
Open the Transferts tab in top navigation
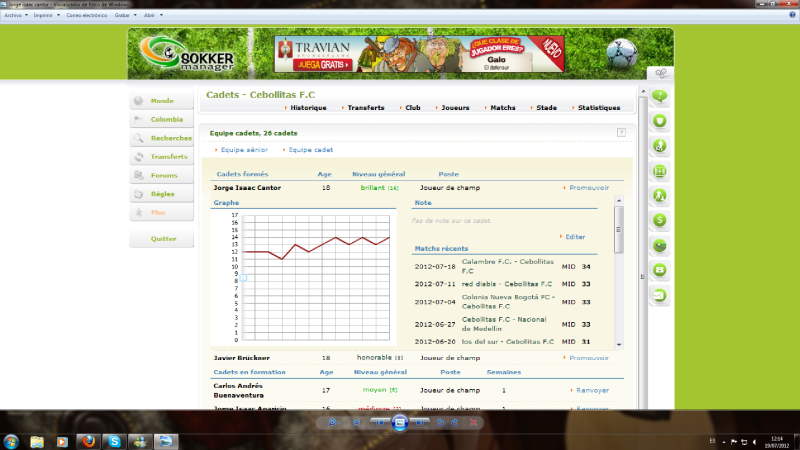click(x=366, y=107)
